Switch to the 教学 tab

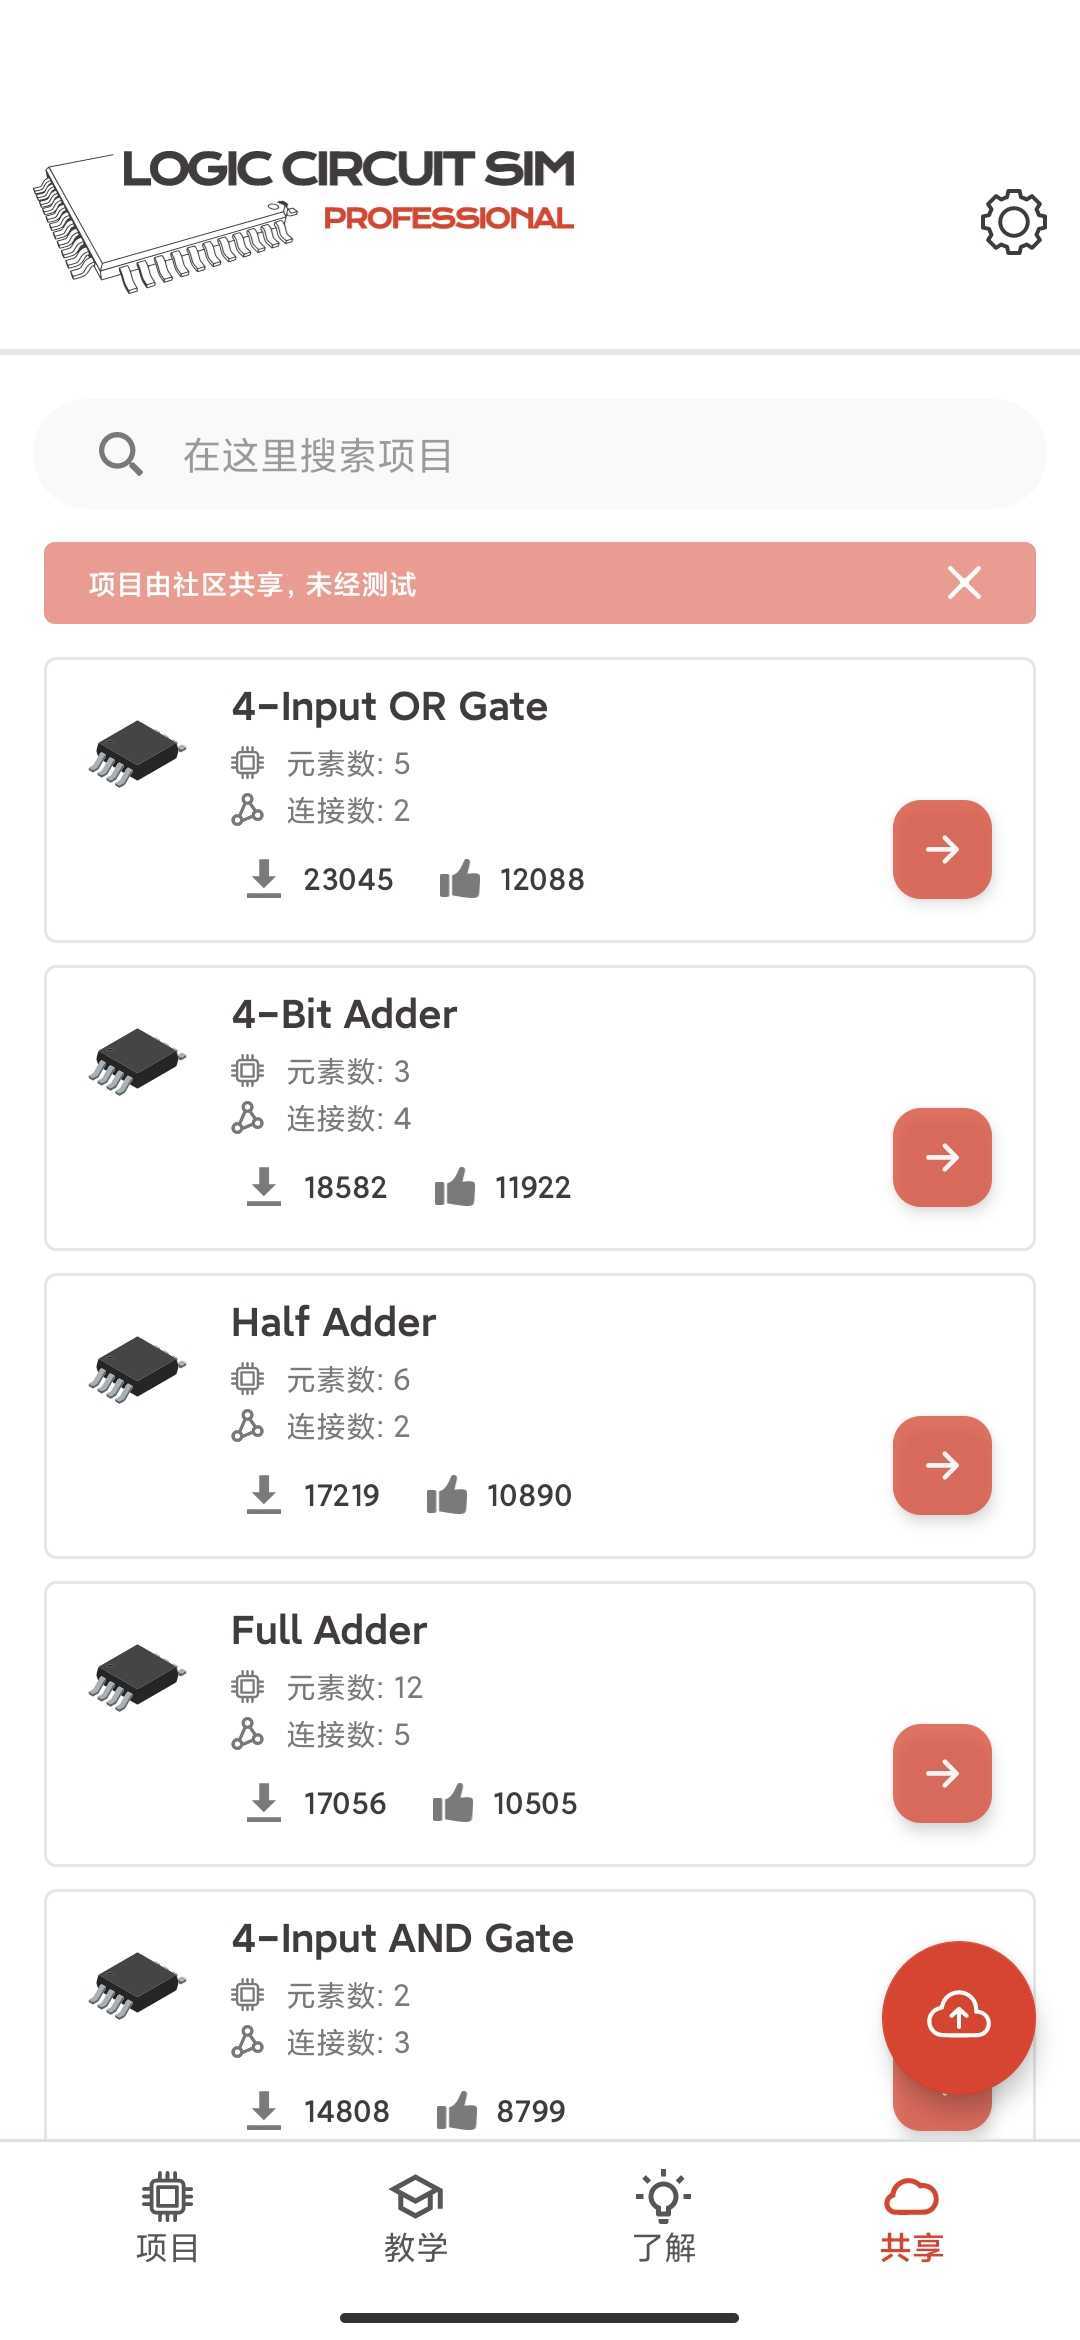click(x=415, y=2217)
